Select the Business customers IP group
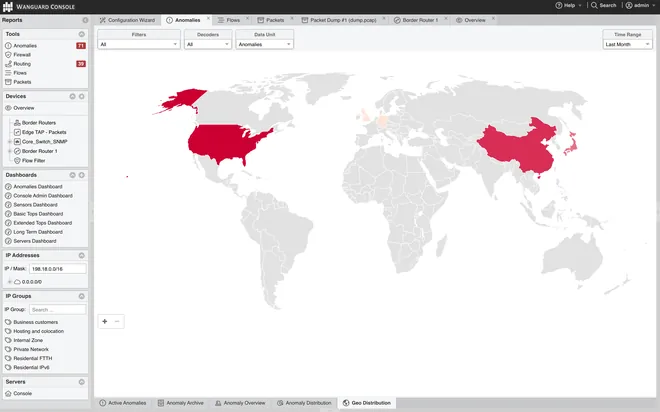The image size is (660, 412). pos(36,322)
